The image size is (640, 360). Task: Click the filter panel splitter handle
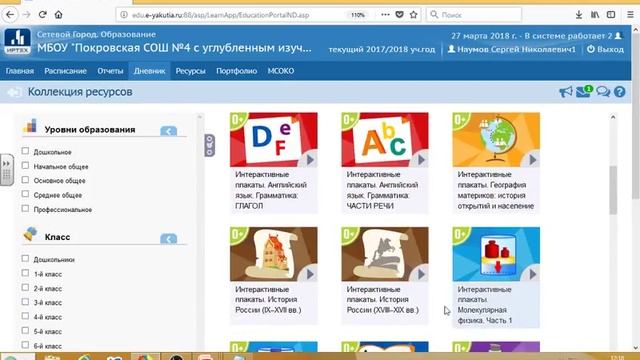pyautogui.click(x=209, y=145)
